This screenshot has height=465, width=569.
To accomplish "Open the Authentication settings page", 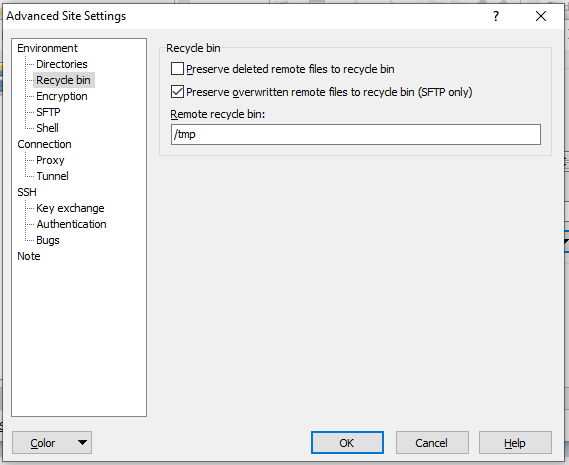I will point(71,224).
